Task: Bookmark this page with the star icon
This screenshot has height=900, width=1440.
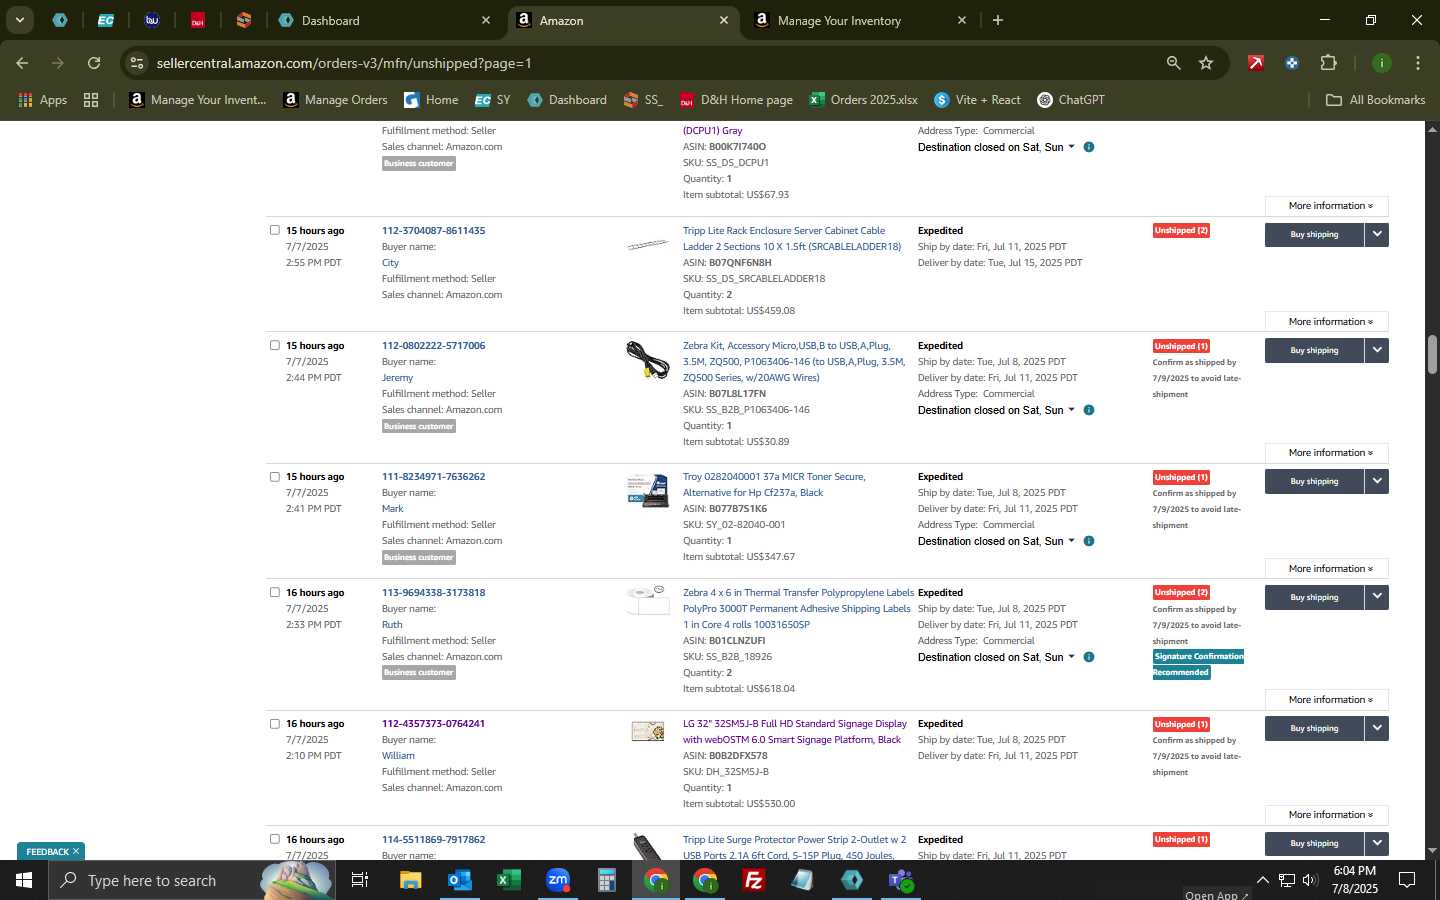Action: 1206,63
